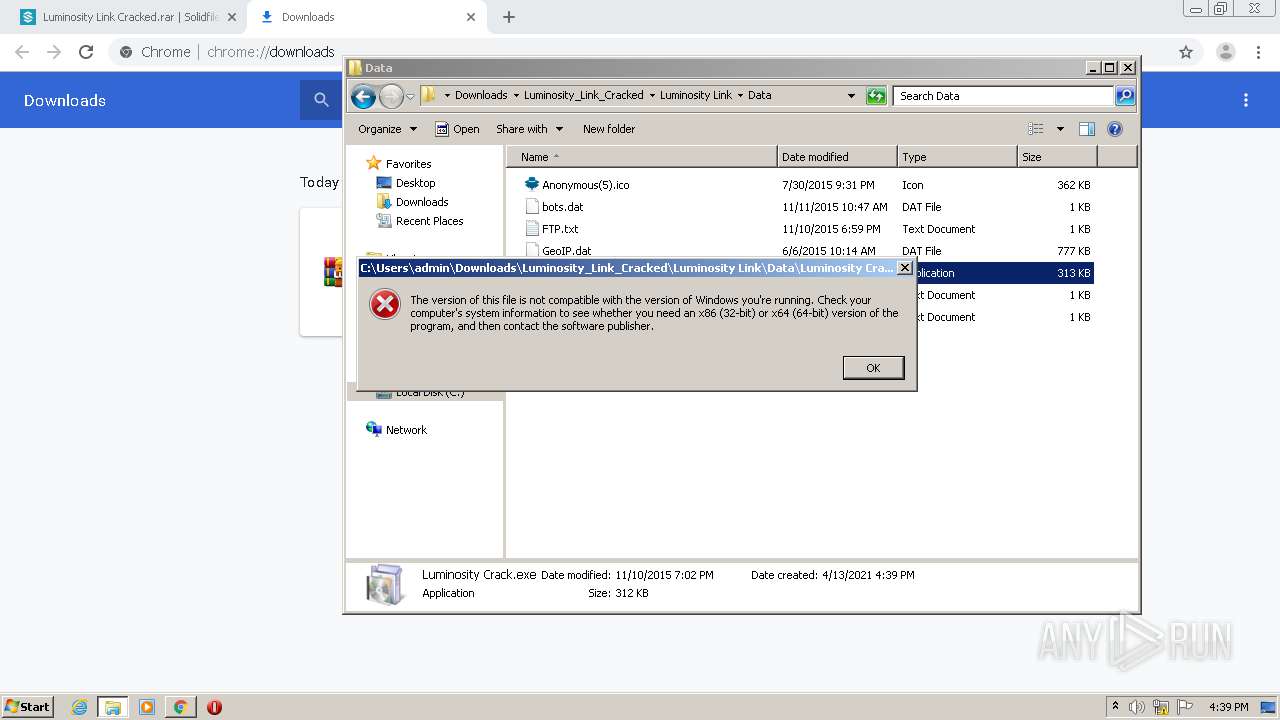Open the view options dropdown arrow
Image resolution: width=1280 pixels, height=720 pixels.
tap(1060, 129)
